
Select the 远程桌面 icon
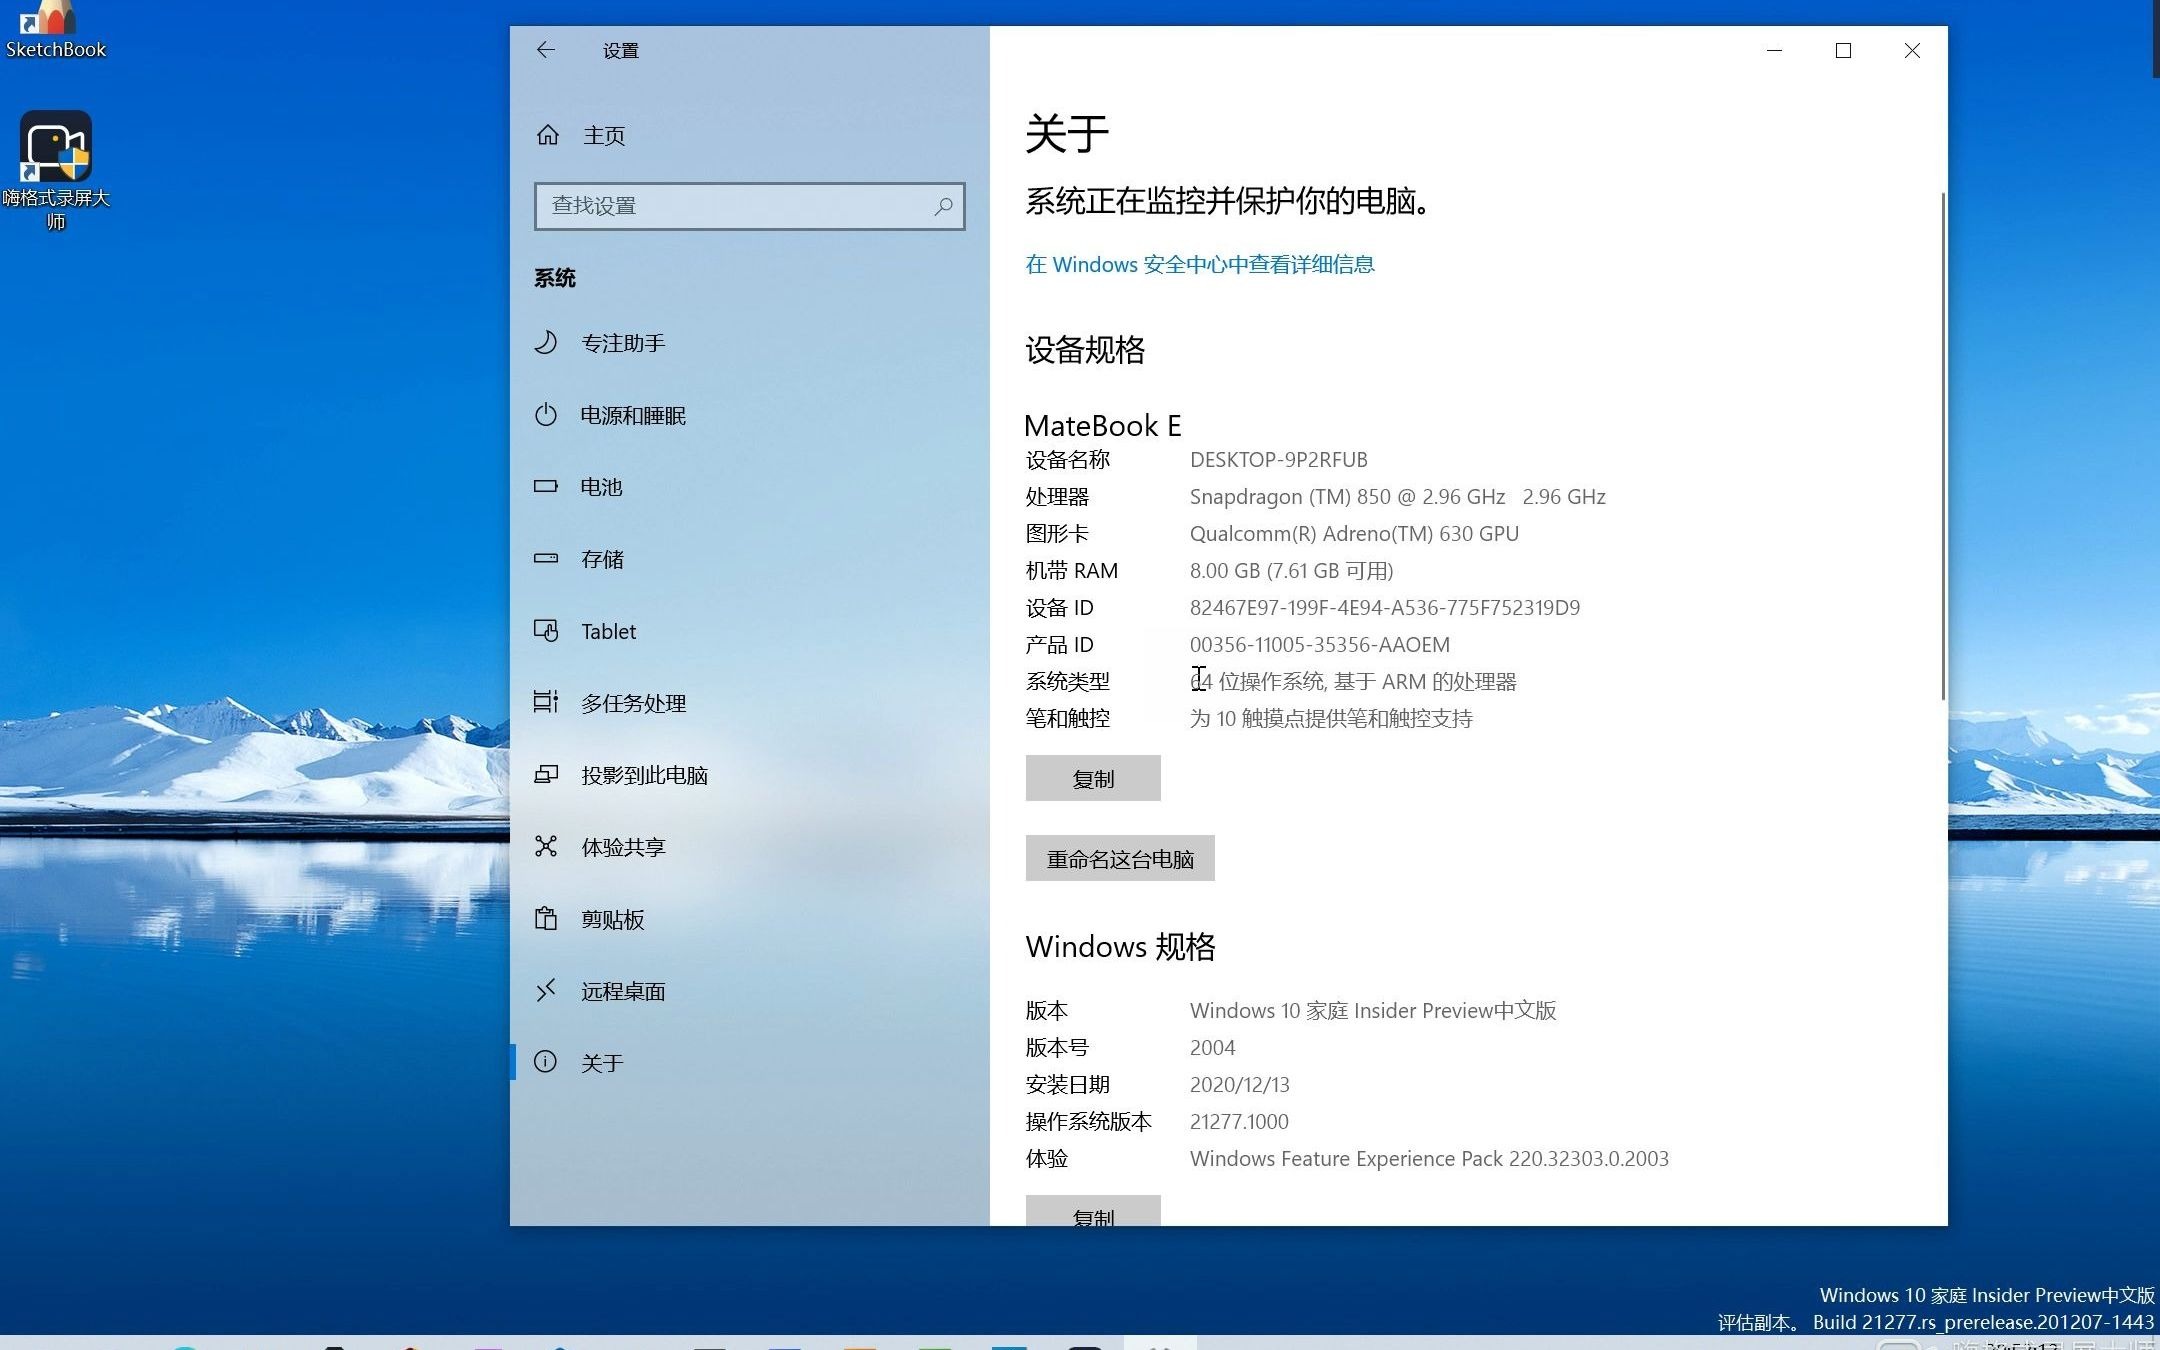[x=545, y=991]
